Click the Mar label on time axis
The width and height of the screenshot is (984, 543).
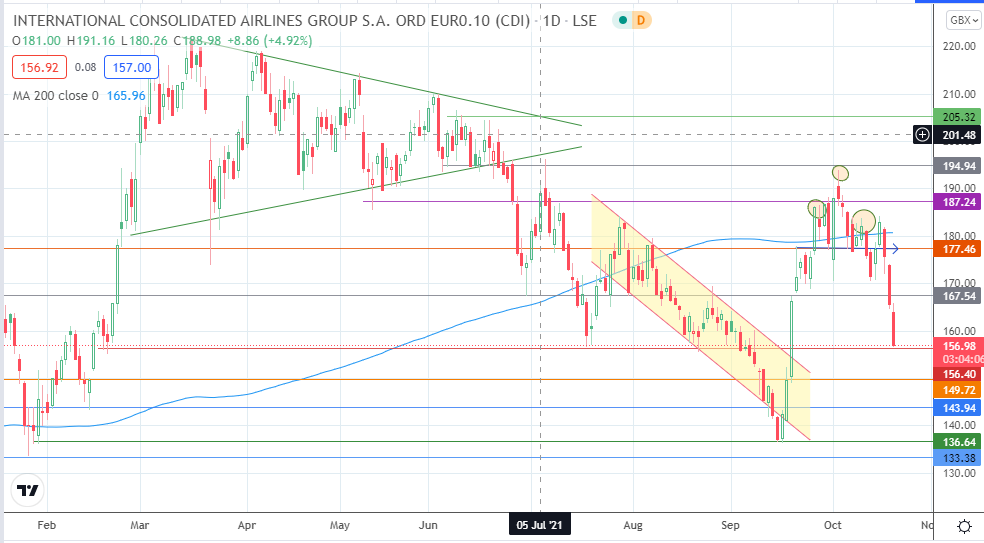click(139, 525)
